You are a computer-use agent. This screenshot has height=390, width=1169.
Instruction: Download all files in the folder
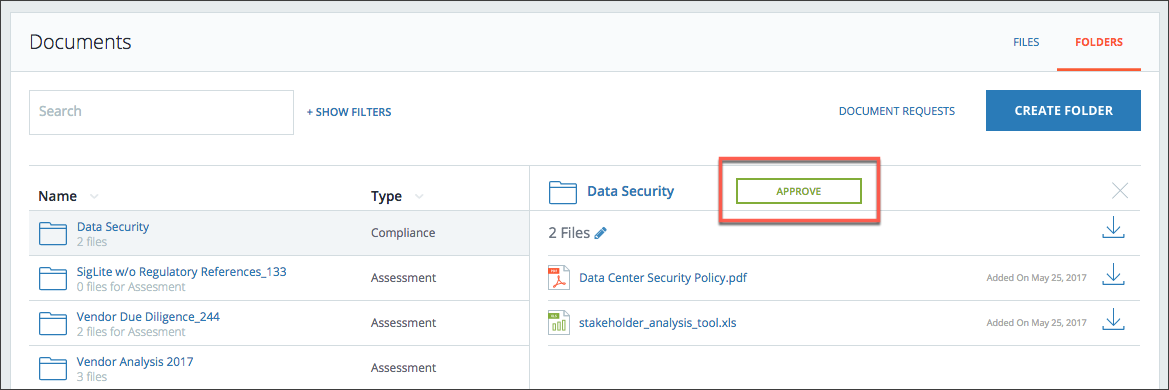pyautogui.click(x=1113, y=228)
